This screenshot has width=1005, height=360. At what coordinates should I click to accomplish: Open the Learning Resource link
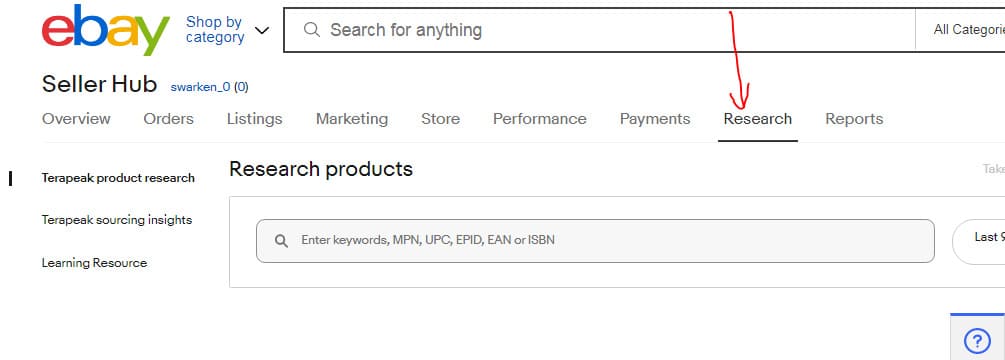94,263
